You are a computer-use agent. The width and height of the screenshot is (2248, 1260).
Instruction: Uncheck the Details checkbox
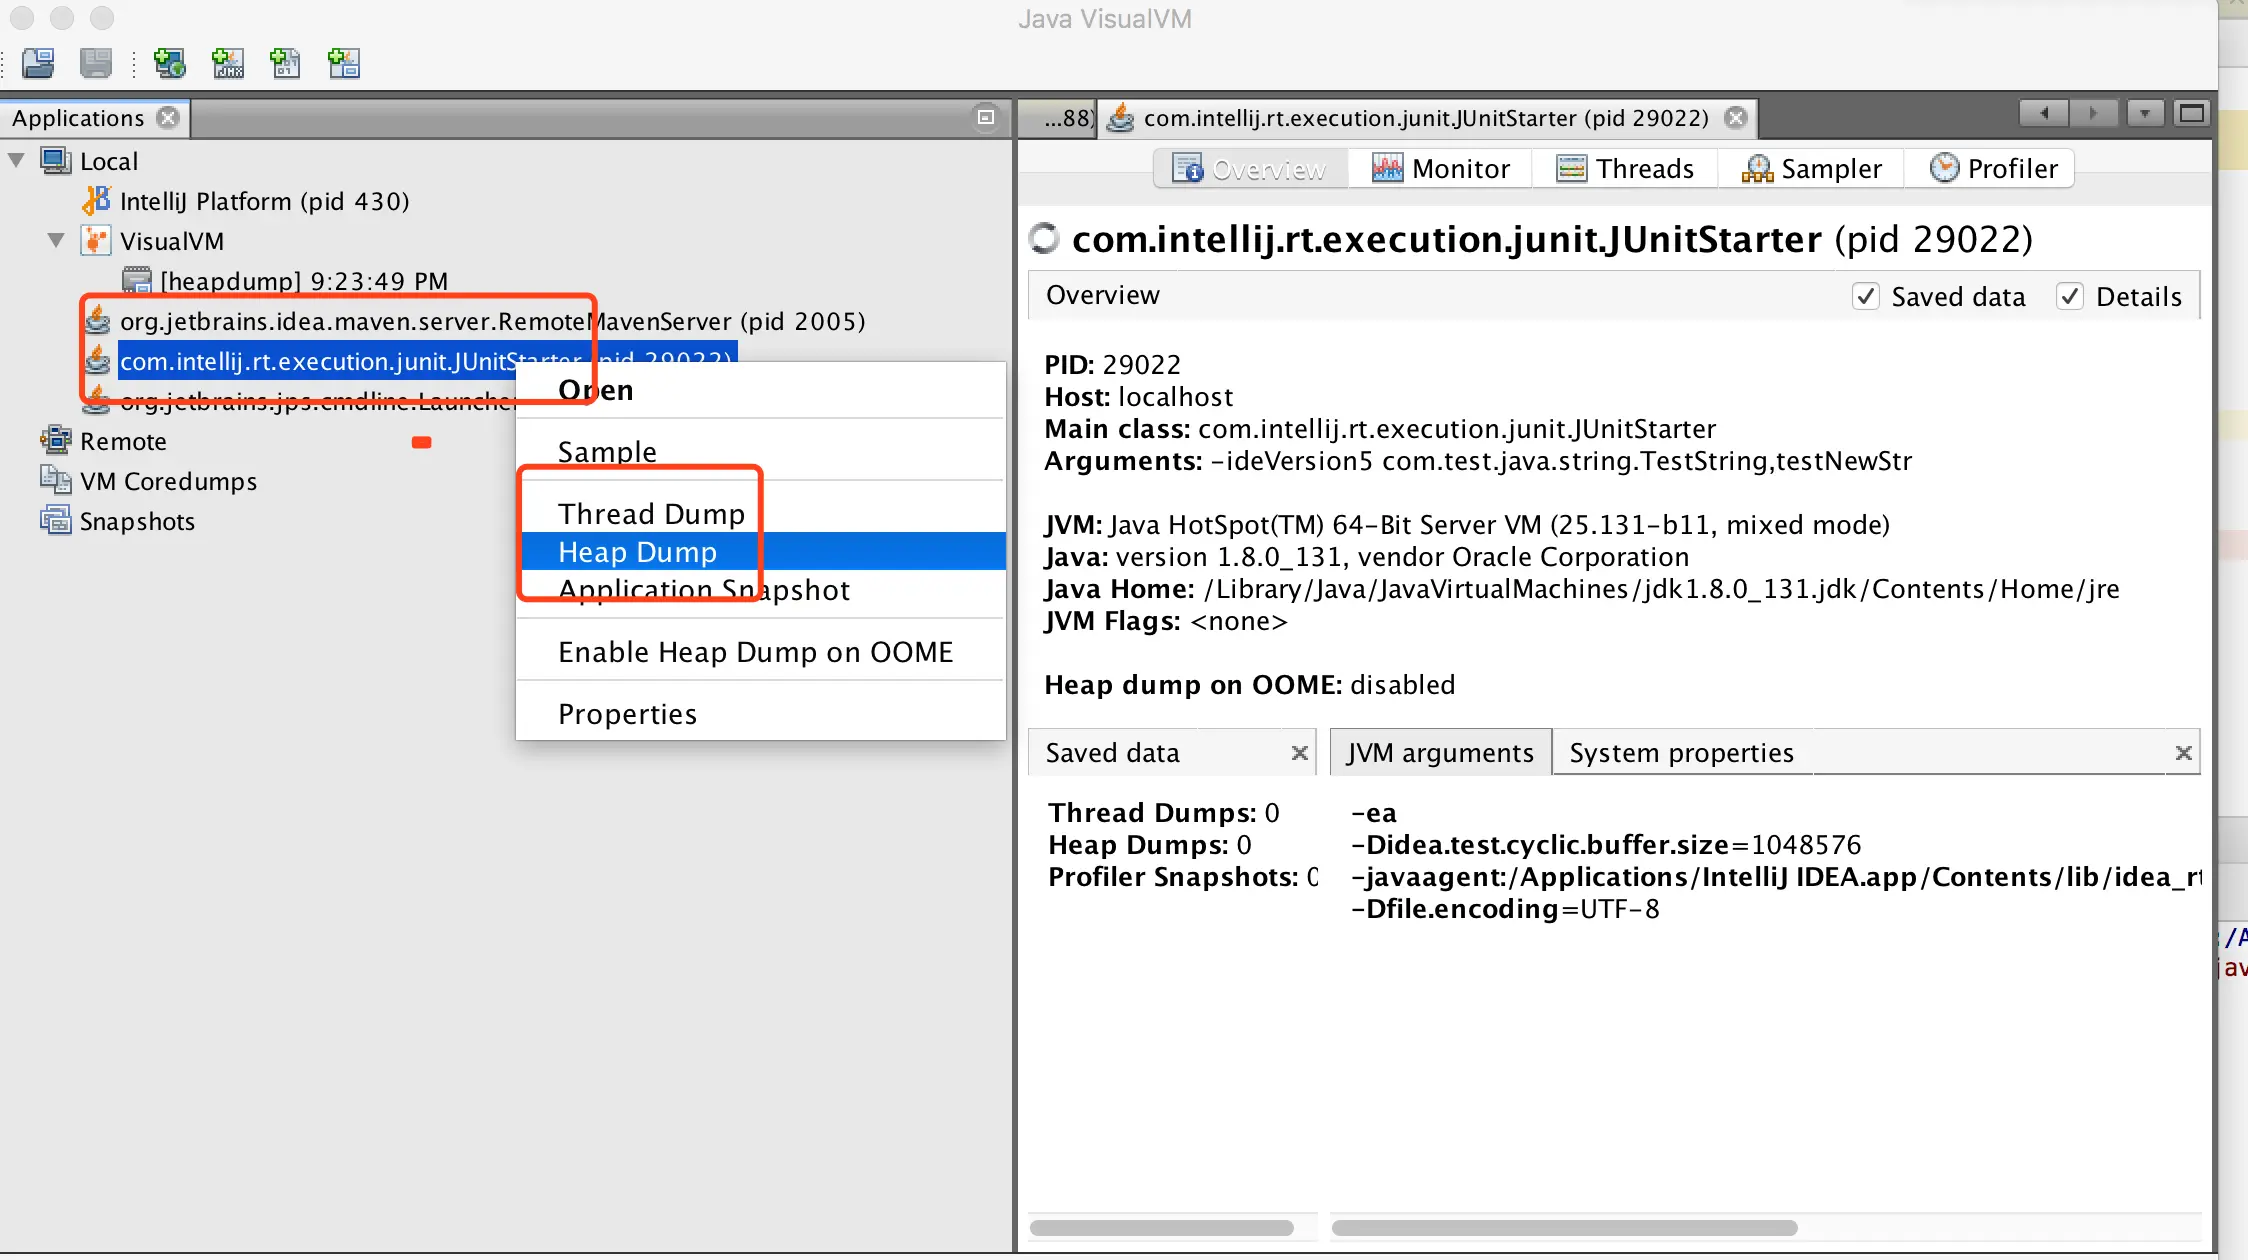[x=2070, y=297]
